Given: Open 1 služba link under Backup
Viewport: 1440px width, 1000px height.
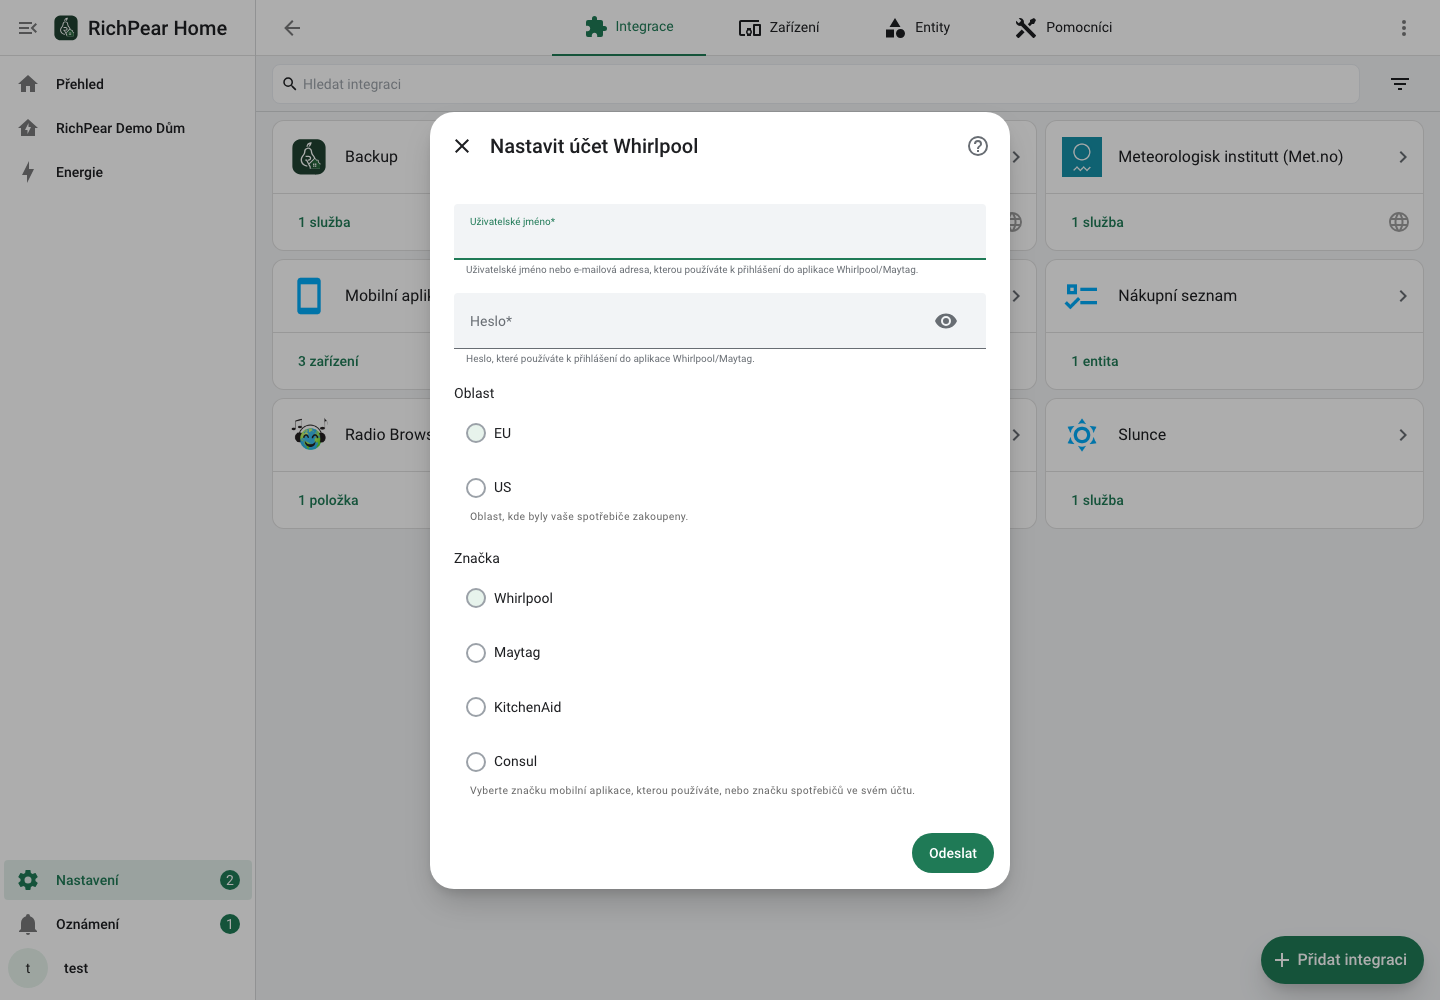Looking at the screenshot, I should pos(324,222).
